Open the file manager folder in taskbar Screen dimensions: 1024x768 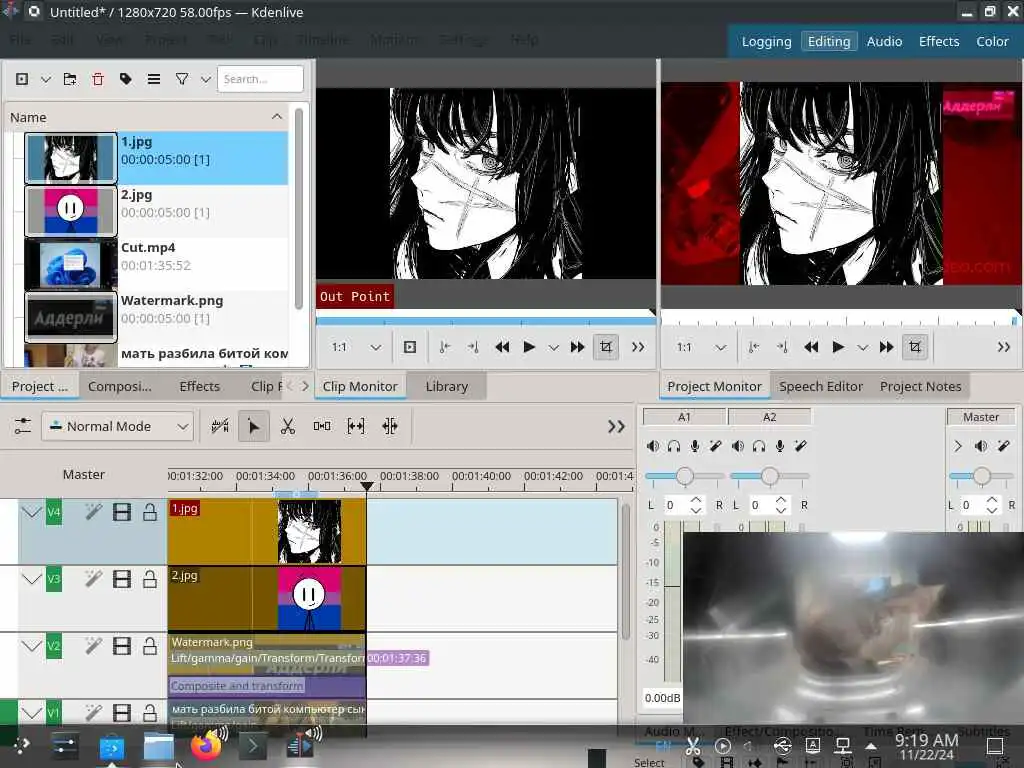pos(159,746)
